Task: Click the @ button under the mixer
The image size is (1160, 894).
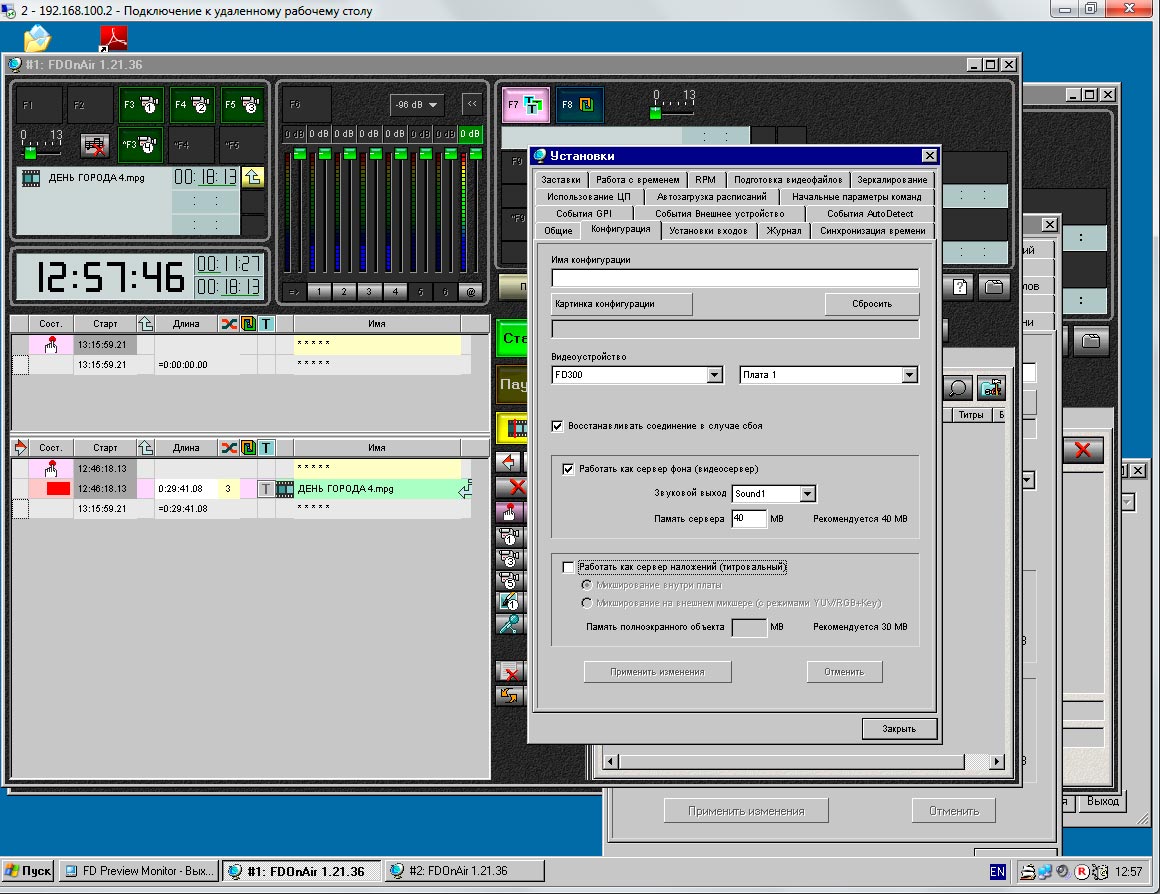Action: [x=471, y=292]
